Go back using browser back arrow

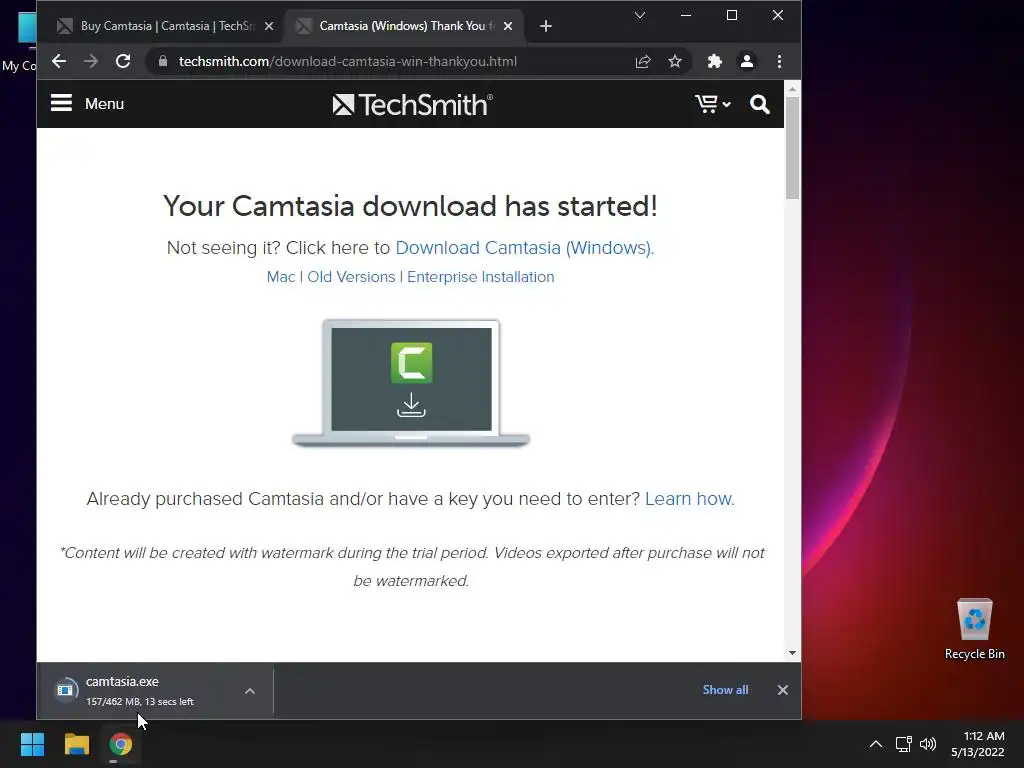click(x=59, y=61)
